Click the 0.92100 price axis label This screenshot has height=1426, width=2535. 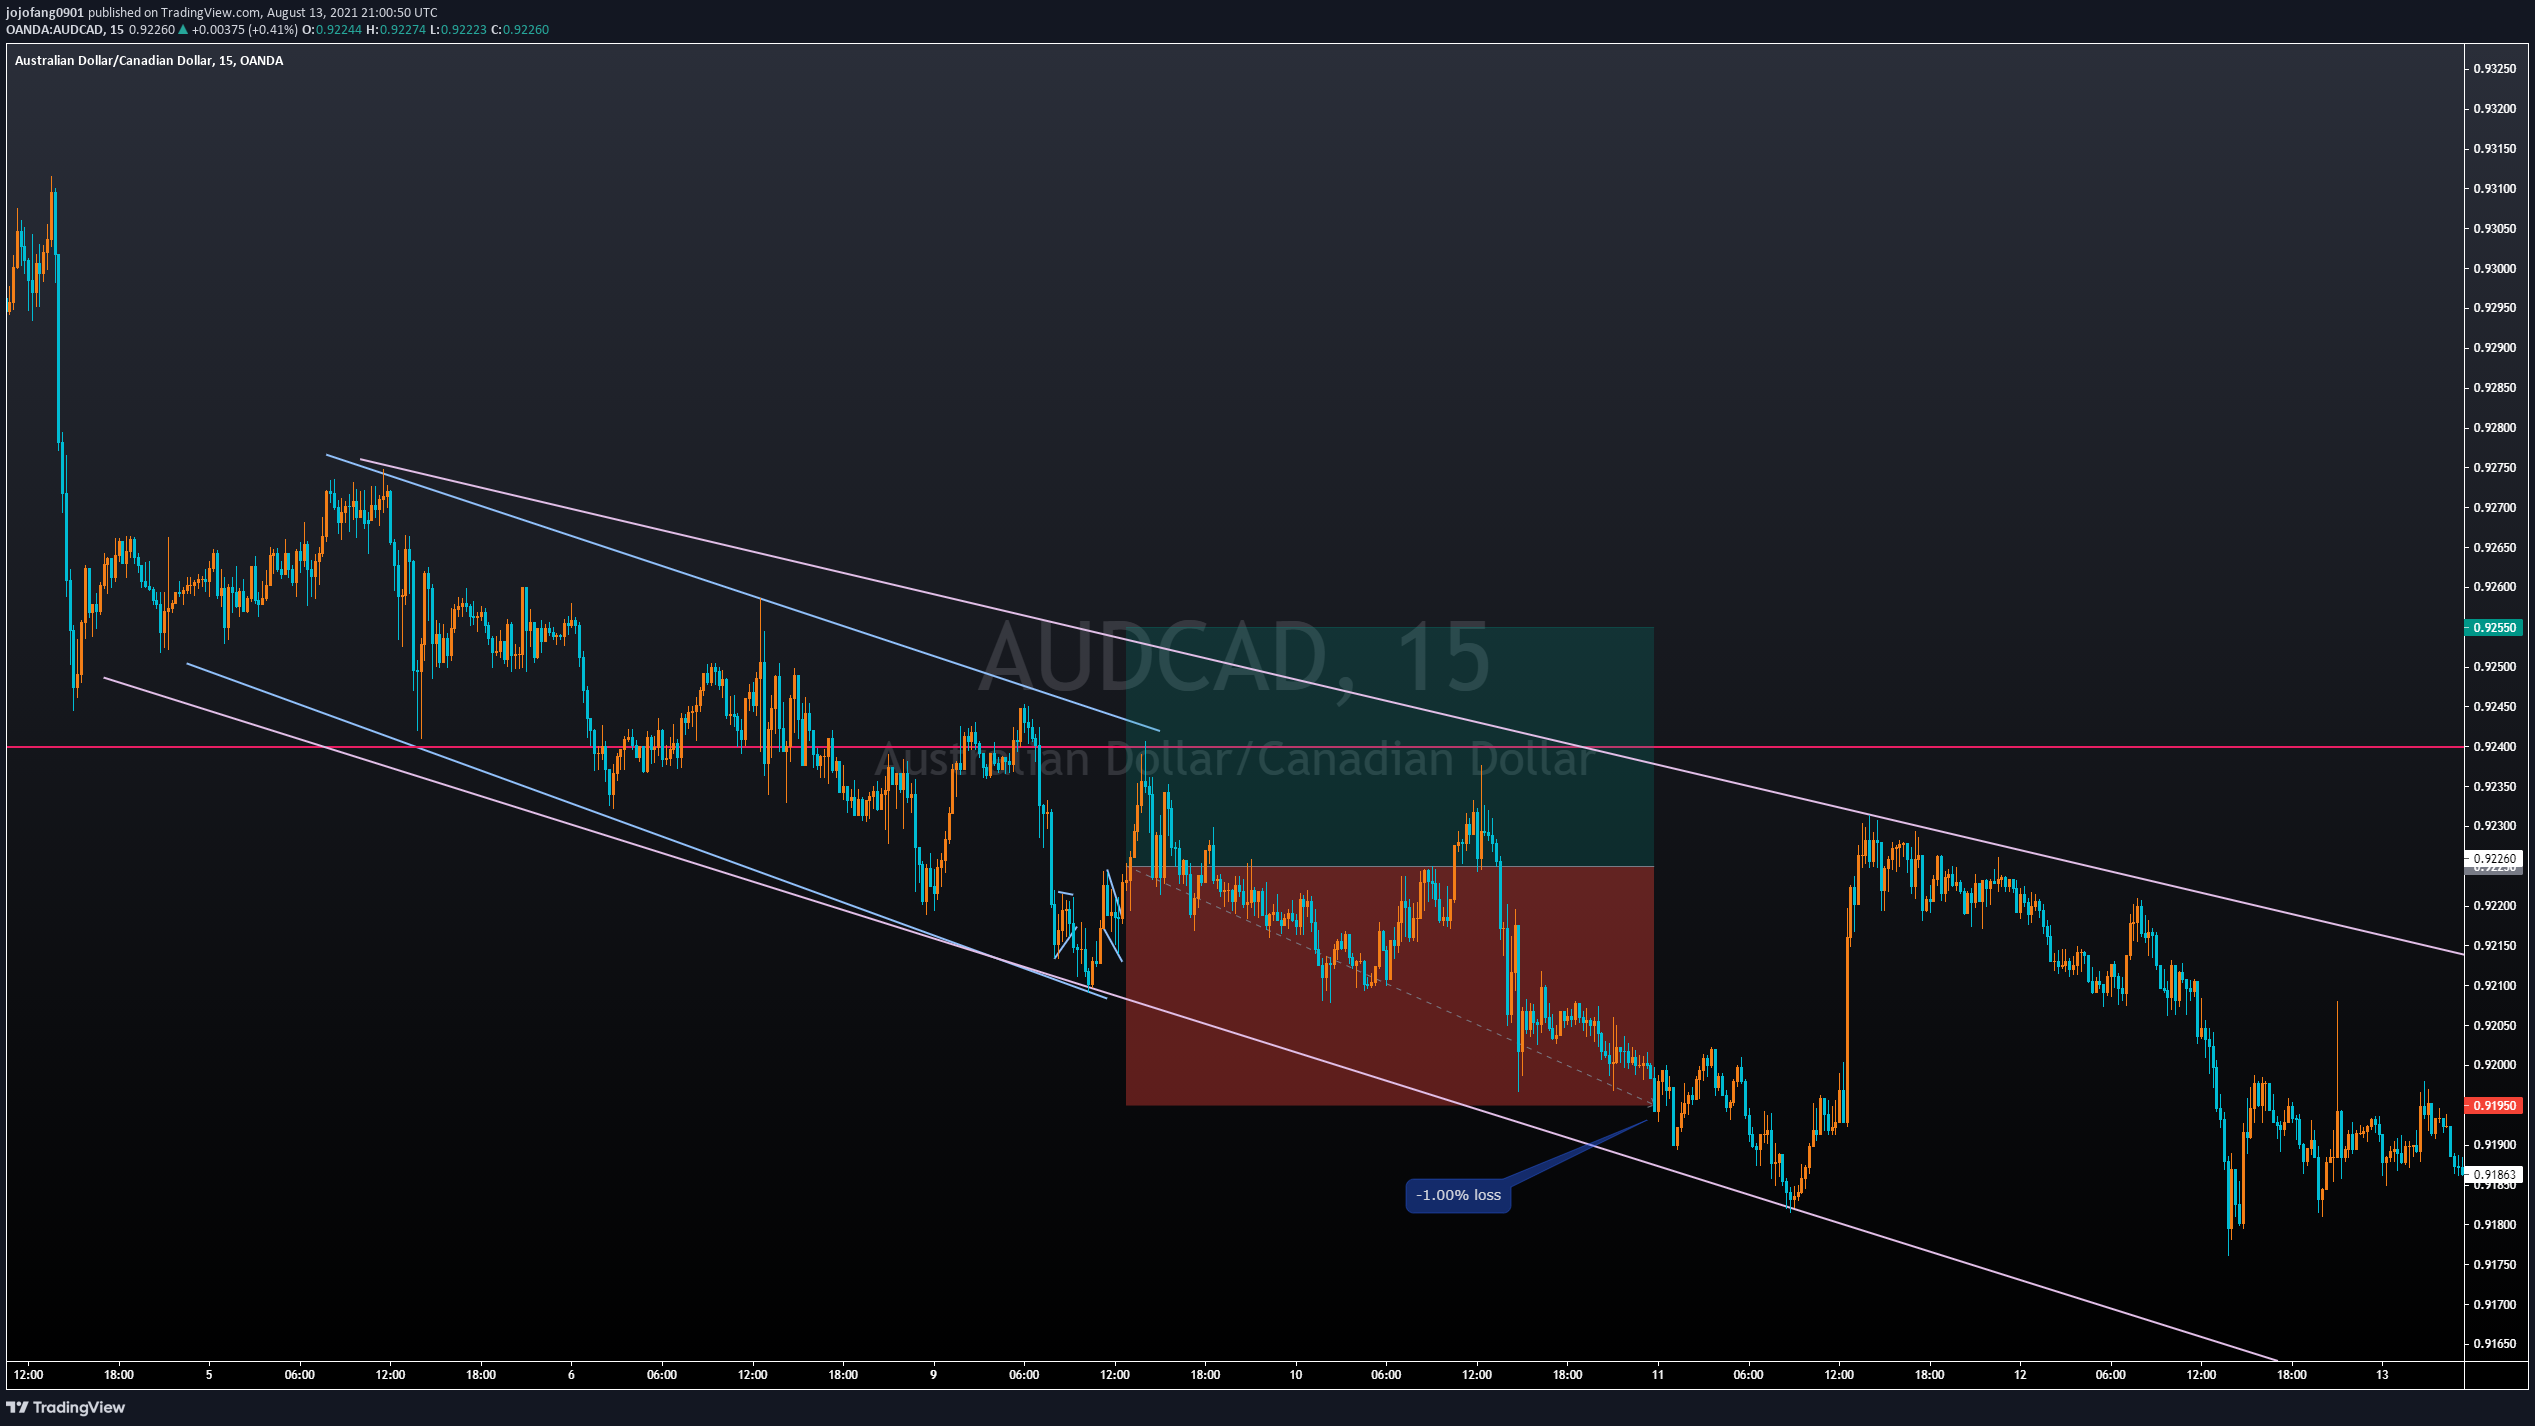[2494, 986]
